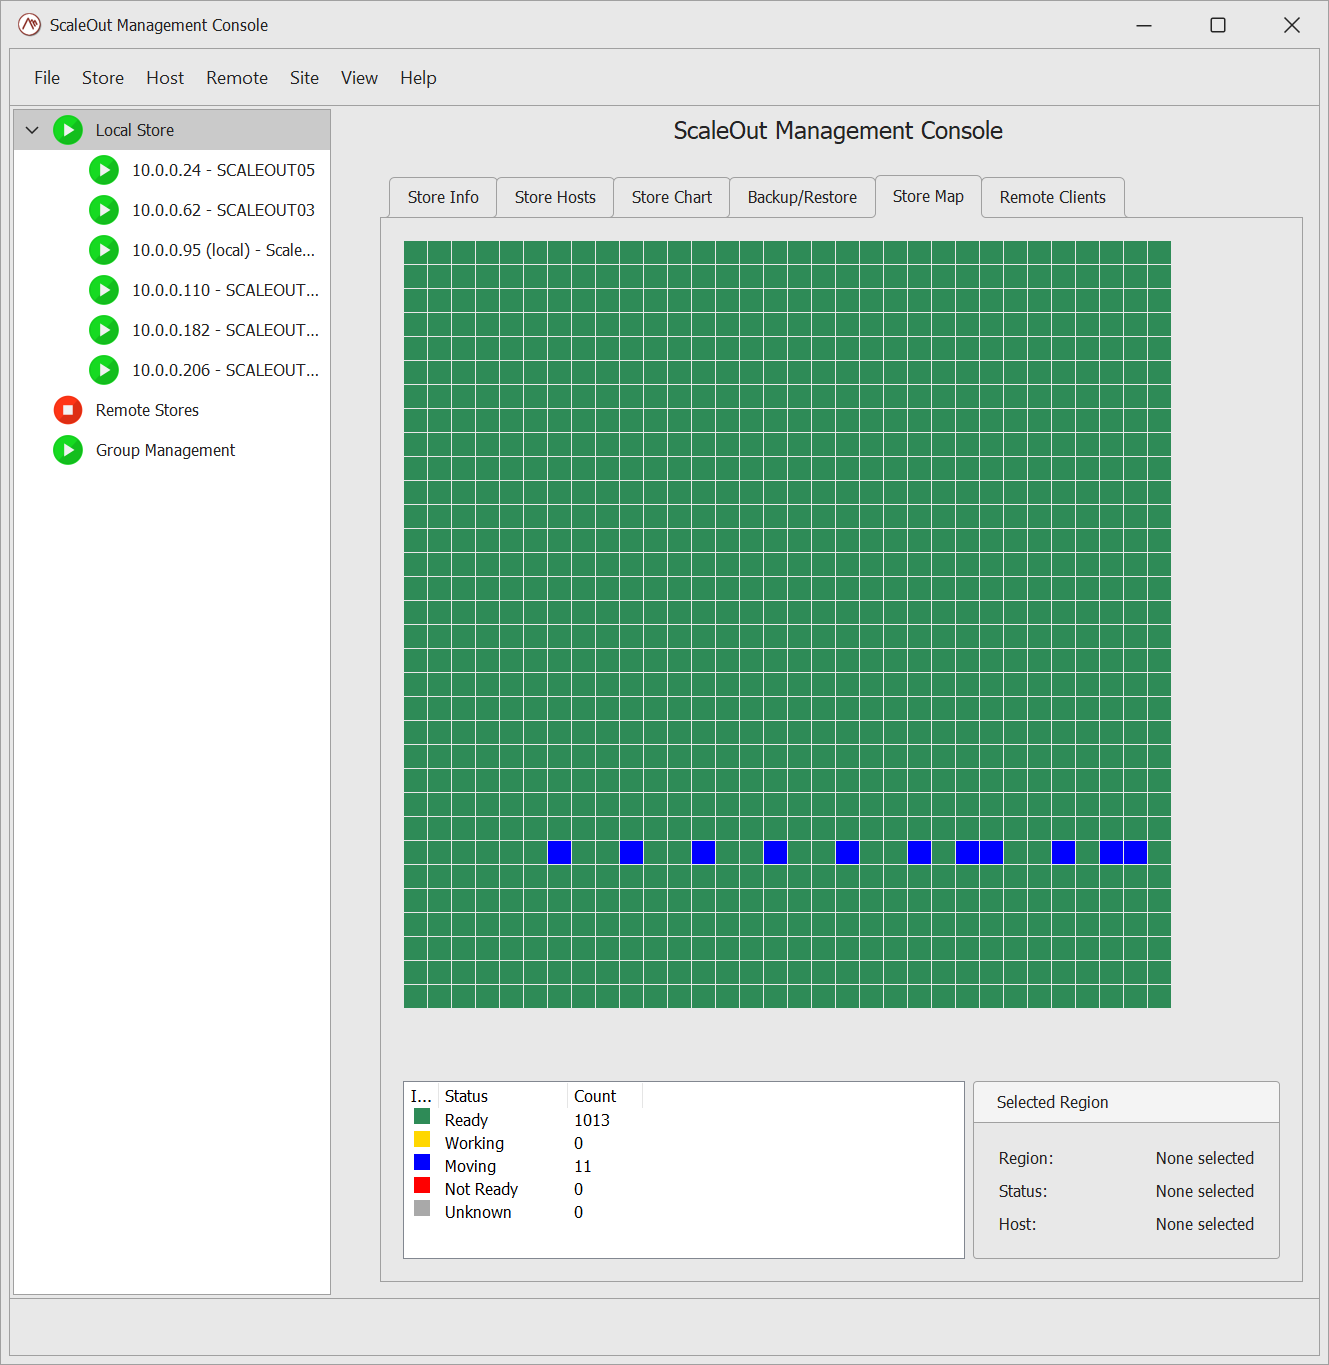Click the last blue moving region in map
Screen dimensions: 1329x1365
[x=1136, y=852]
